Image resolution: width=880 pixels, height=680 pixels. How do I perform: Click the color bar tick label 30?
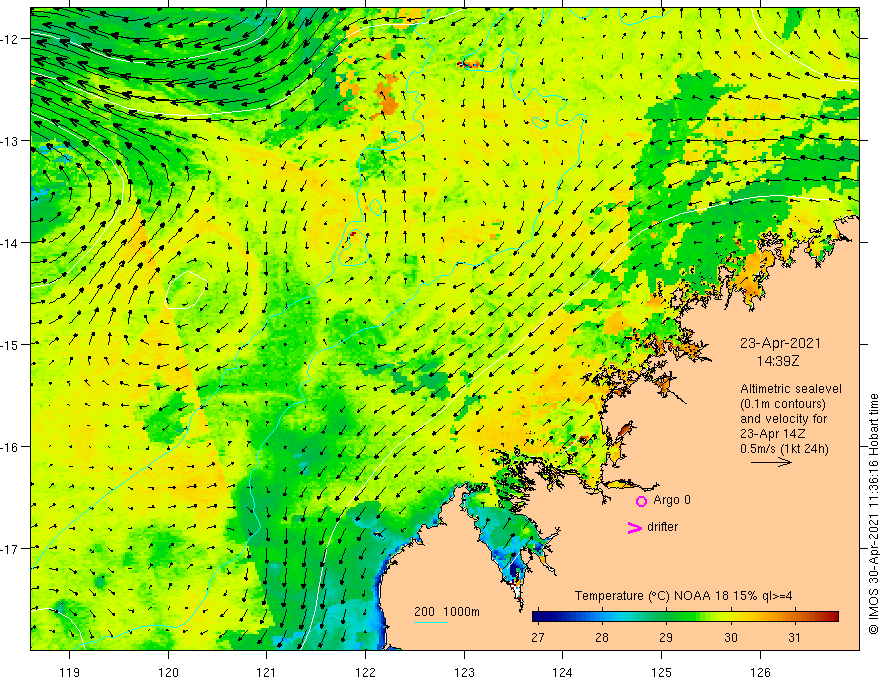730,637
